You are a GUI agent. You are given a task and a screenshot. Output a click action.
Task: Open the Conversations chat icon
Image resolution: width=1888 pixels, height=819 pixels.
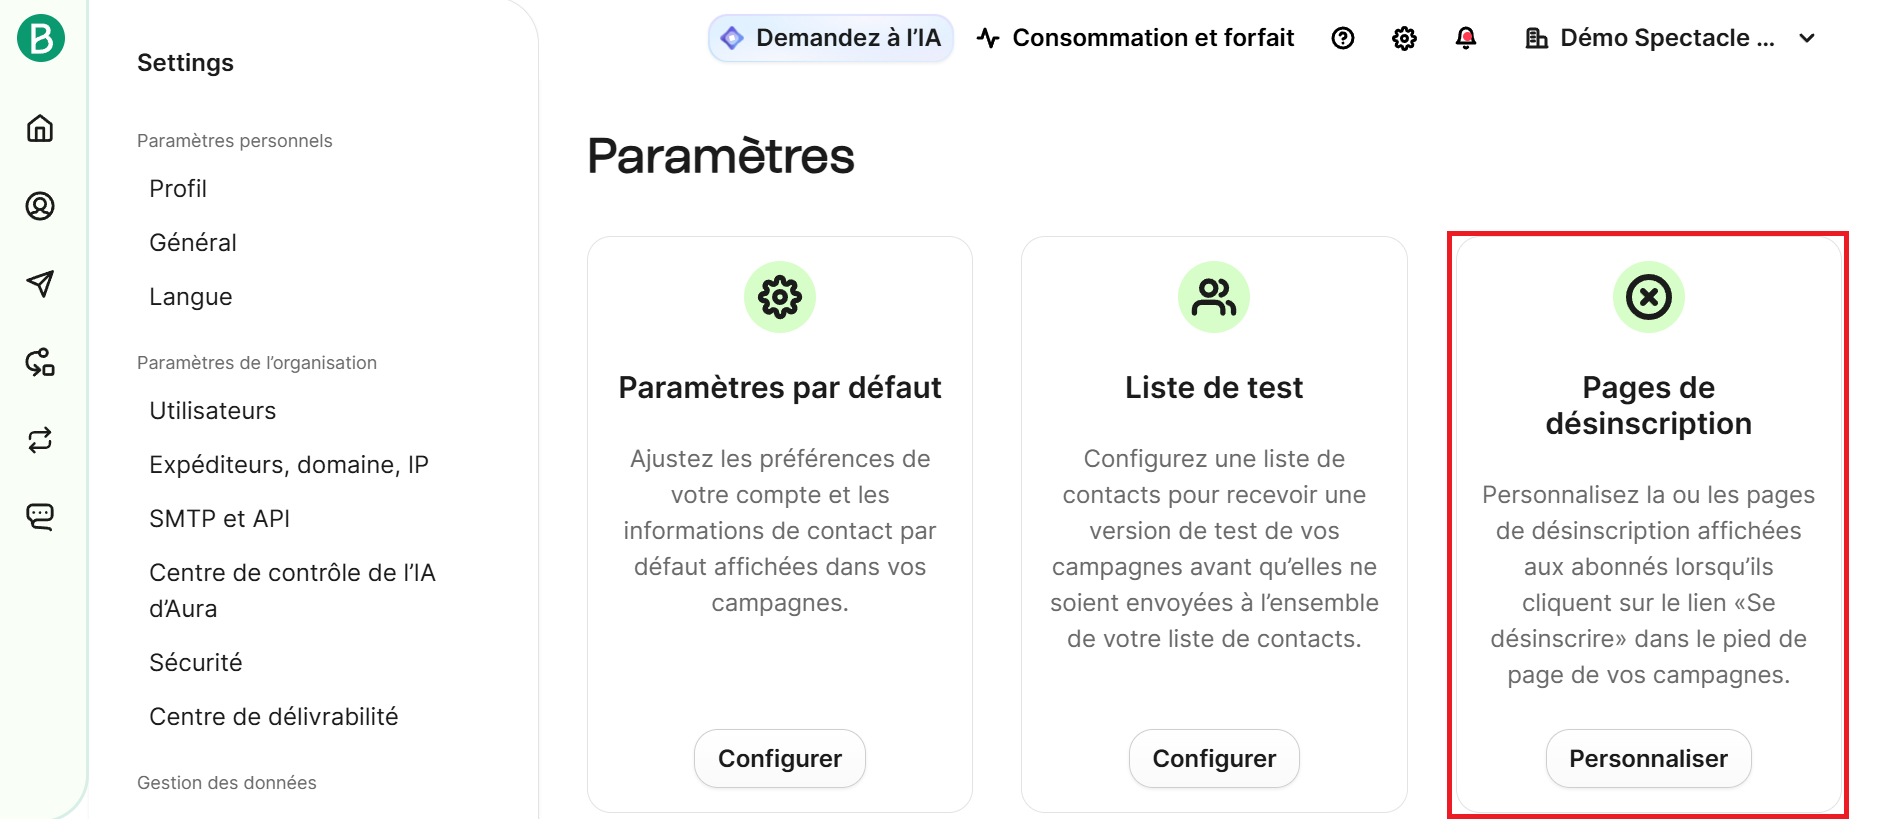pos(40,516)
